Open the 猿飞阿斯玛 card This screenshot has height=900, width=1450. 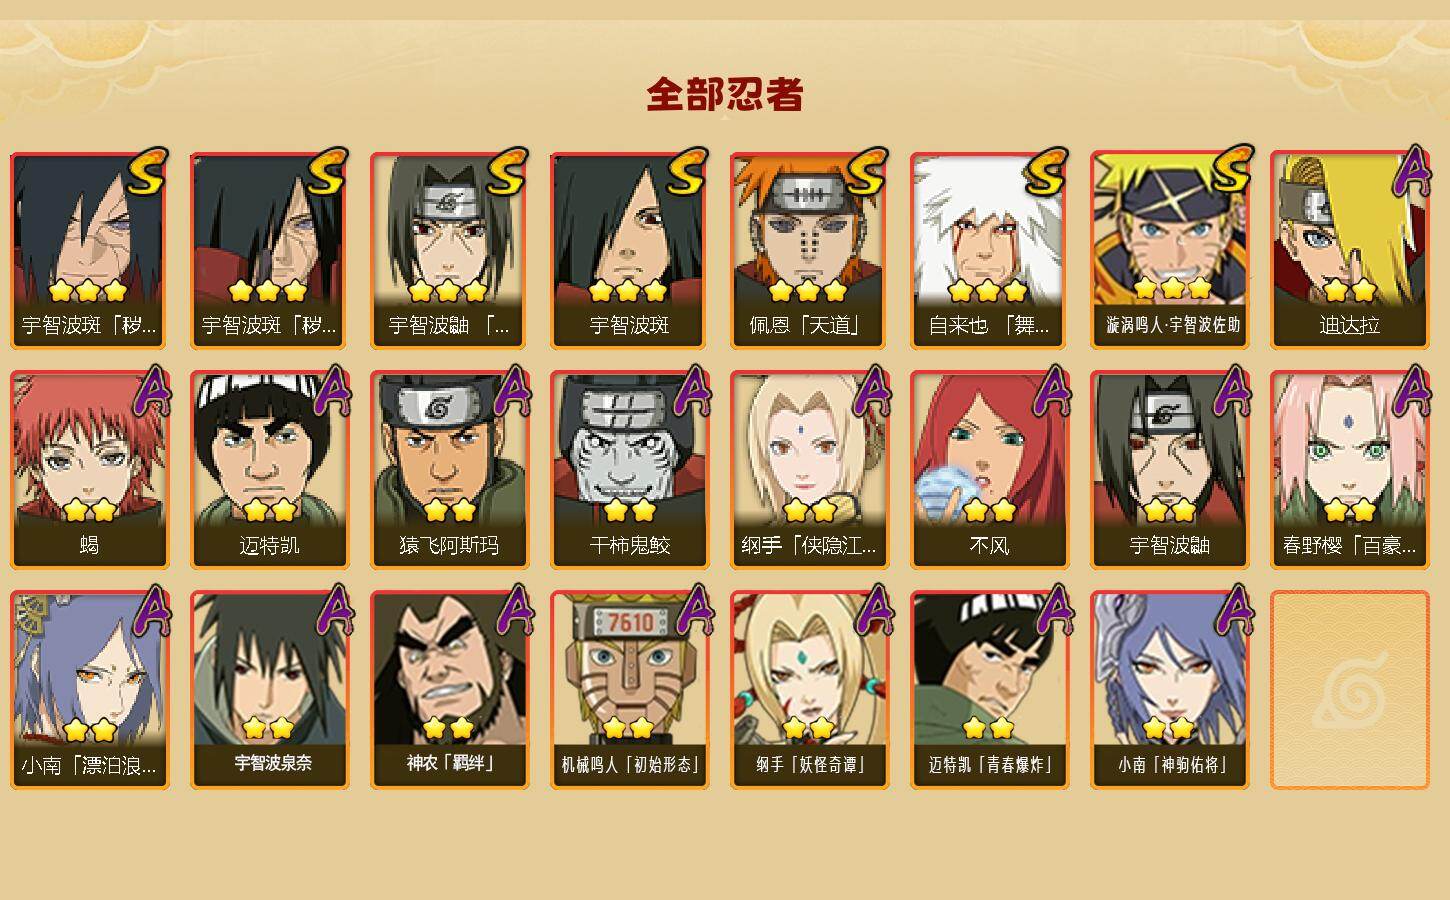[449, 470]
